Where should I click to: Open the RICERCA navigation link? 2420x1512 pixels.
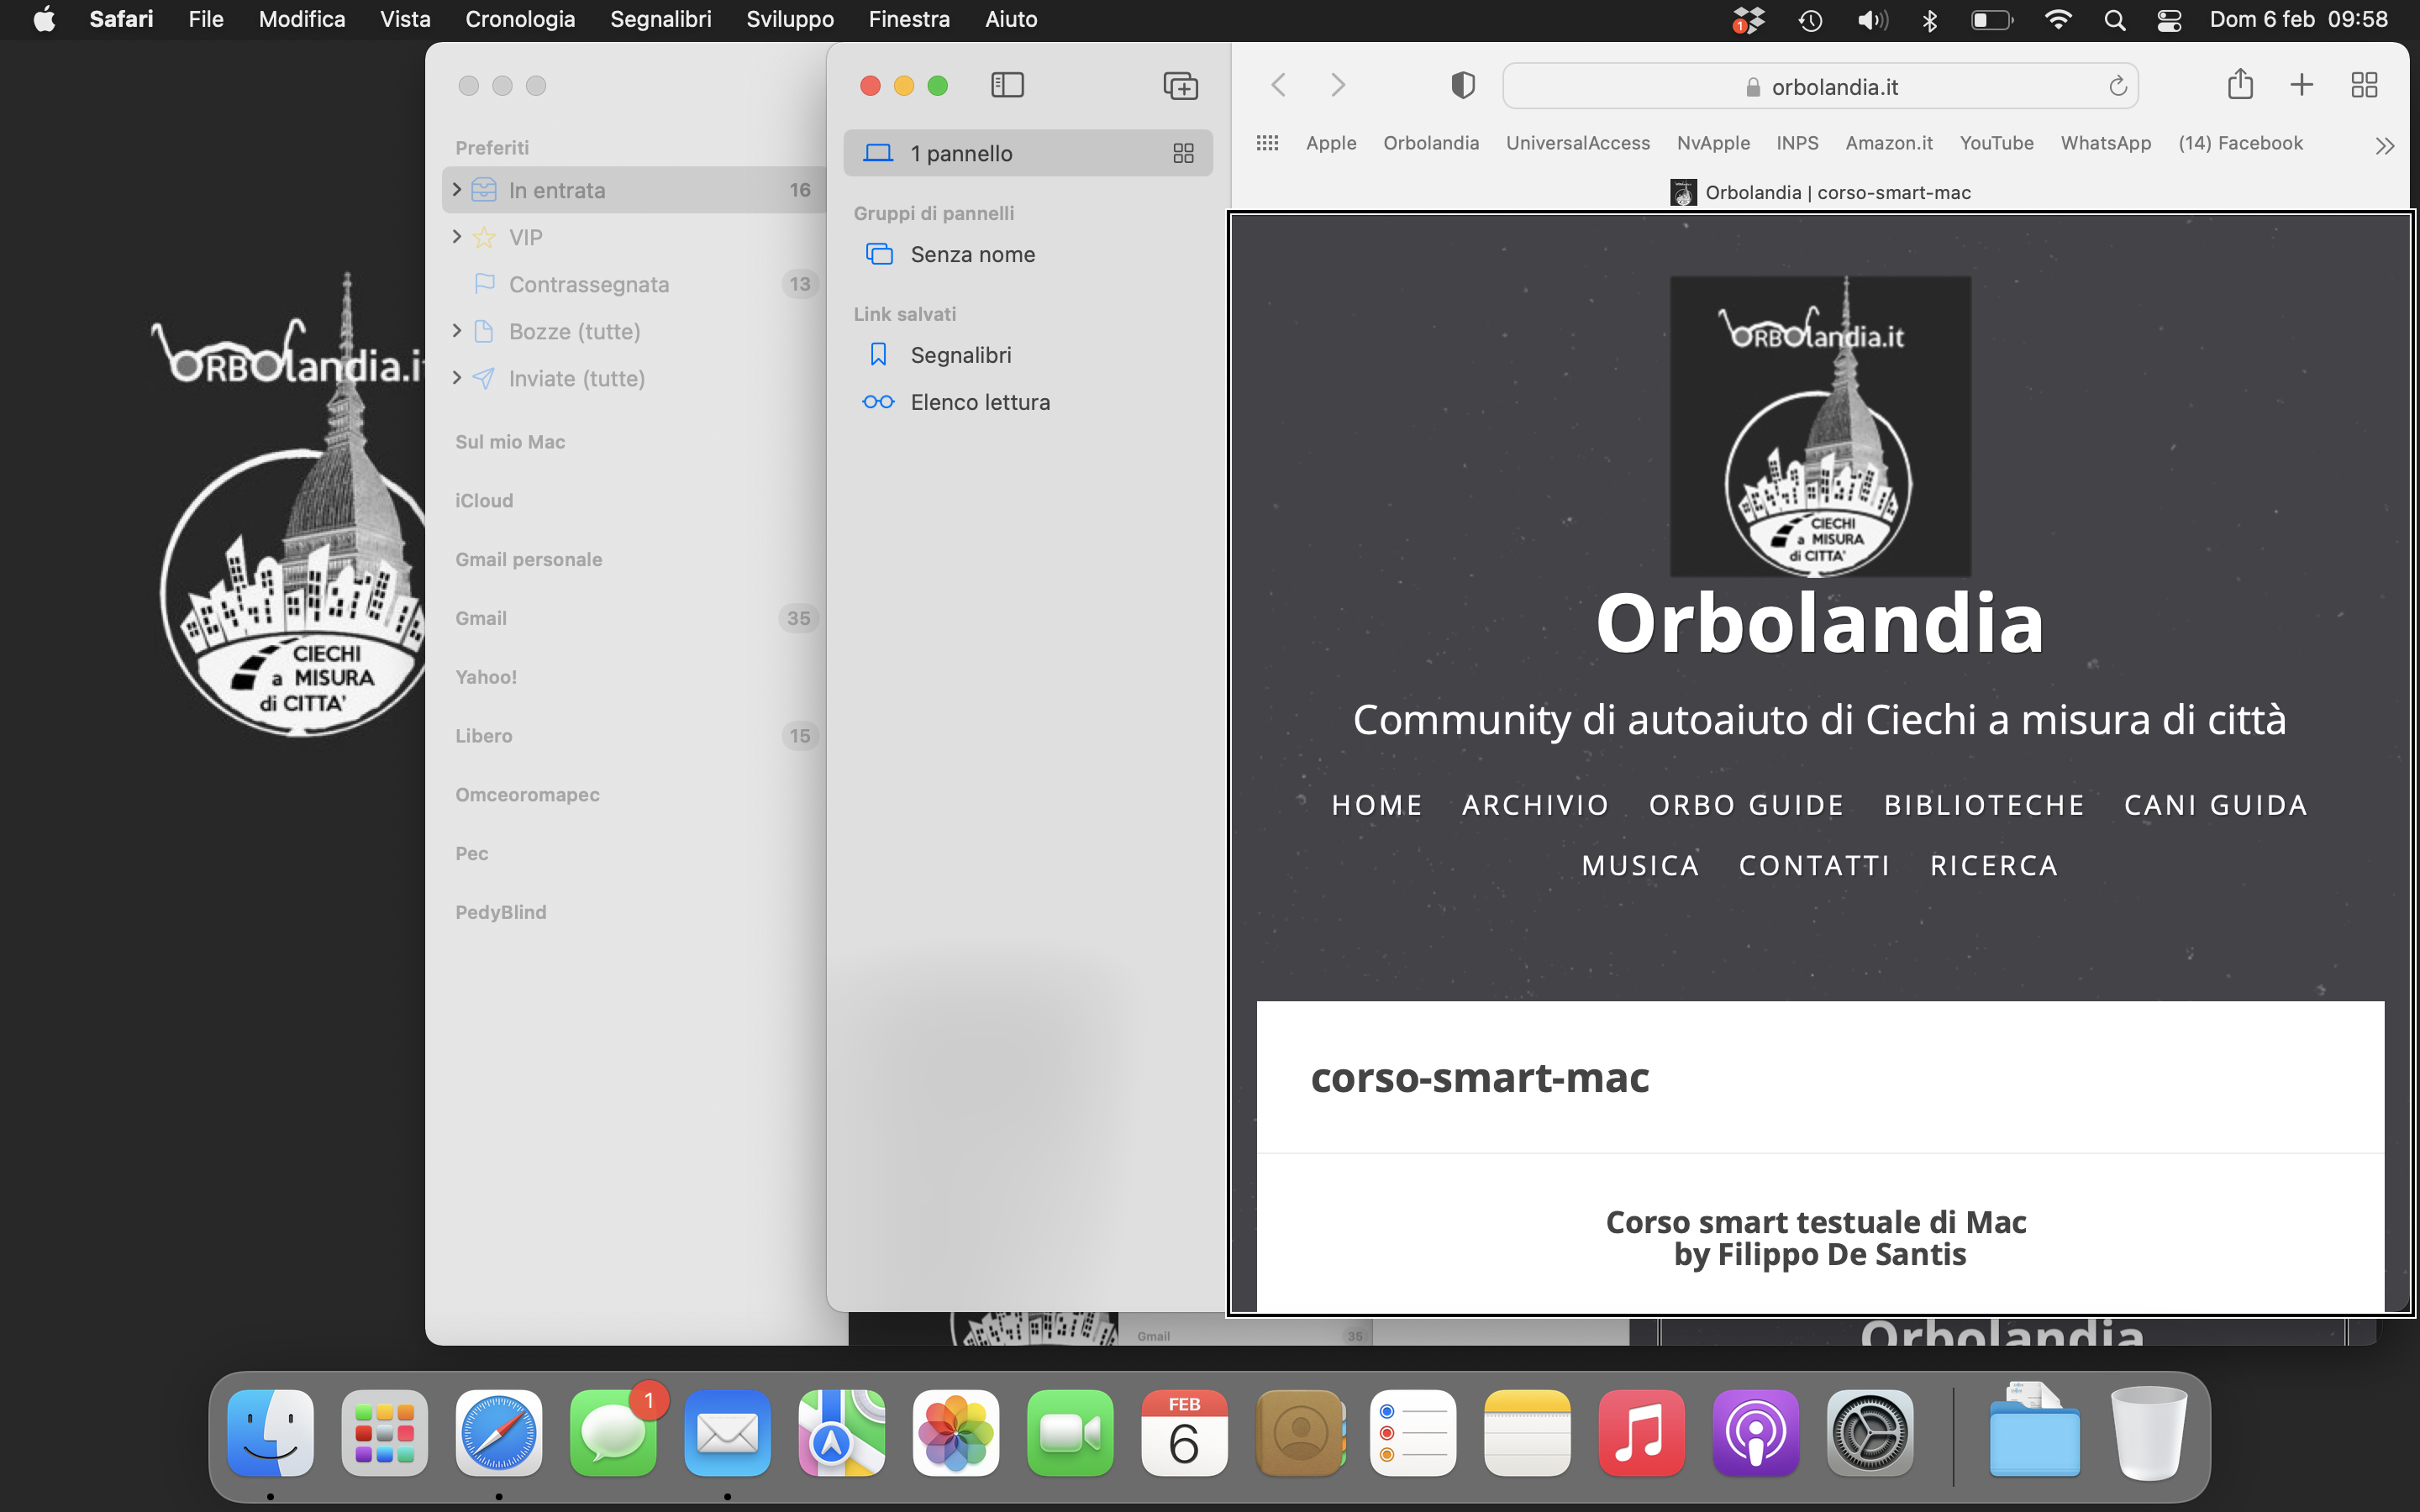(x=1994, y=865)
